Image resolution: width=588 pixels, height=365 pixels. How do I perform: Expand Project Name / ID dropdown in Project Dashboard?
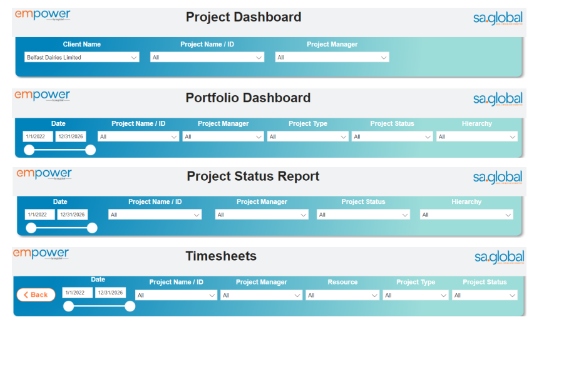point(207,57)
